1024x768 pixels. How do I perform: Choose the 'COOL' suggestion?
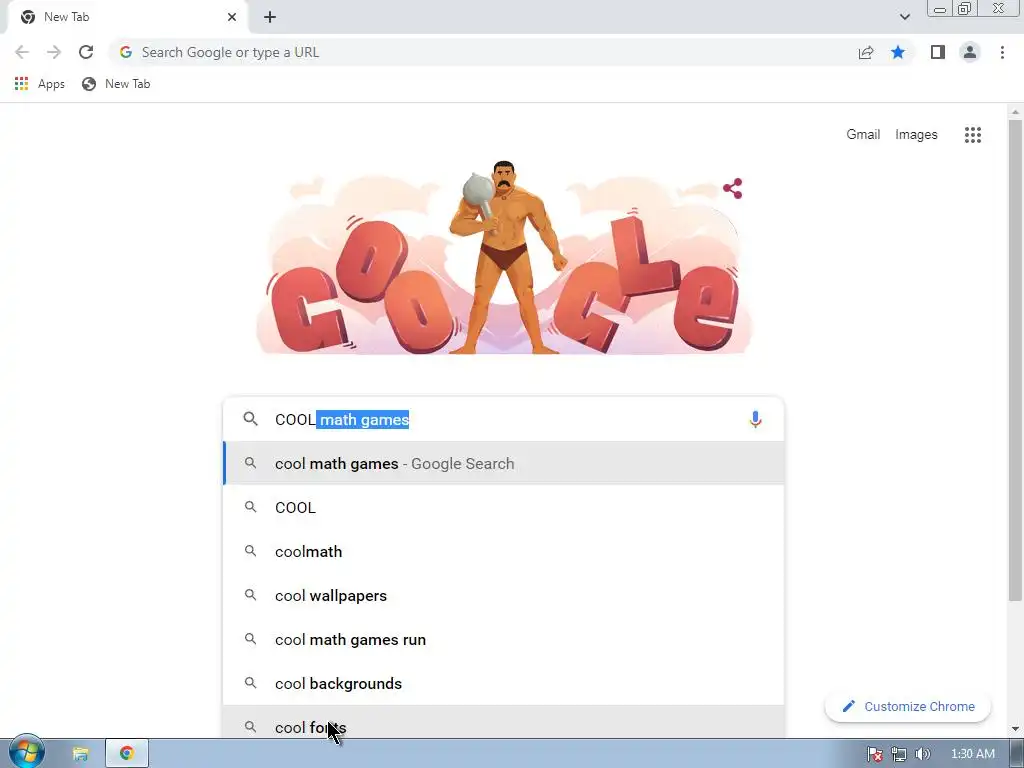[503, 507]
